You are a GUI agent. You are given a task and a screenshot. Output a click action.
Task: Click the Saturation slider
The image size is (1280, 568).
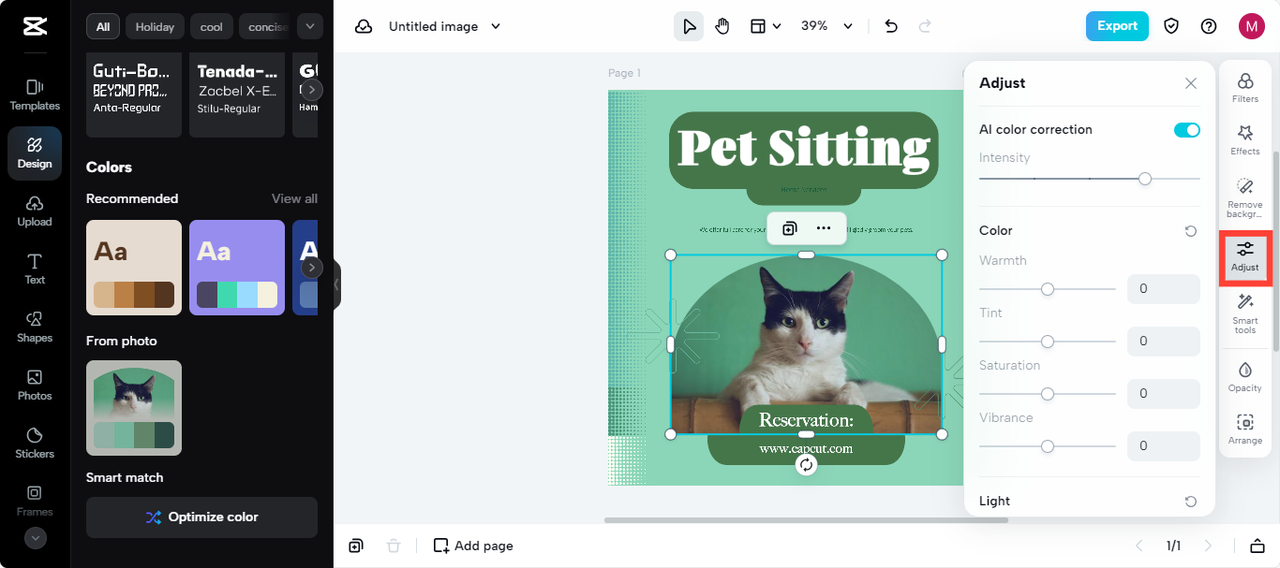pyautogui.click(x=1047, y=394)
